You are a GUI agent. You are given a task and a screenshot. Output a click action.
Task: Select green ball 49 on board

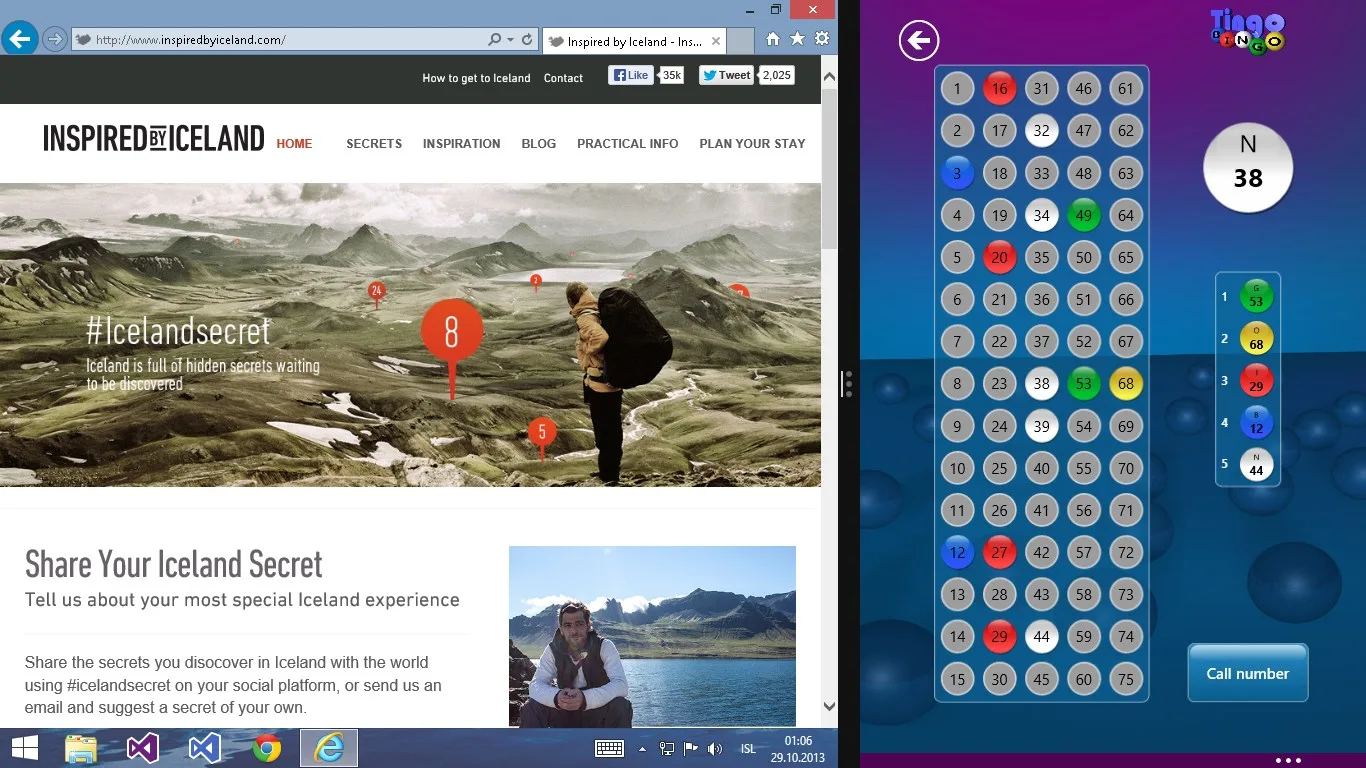point(1084,215)
